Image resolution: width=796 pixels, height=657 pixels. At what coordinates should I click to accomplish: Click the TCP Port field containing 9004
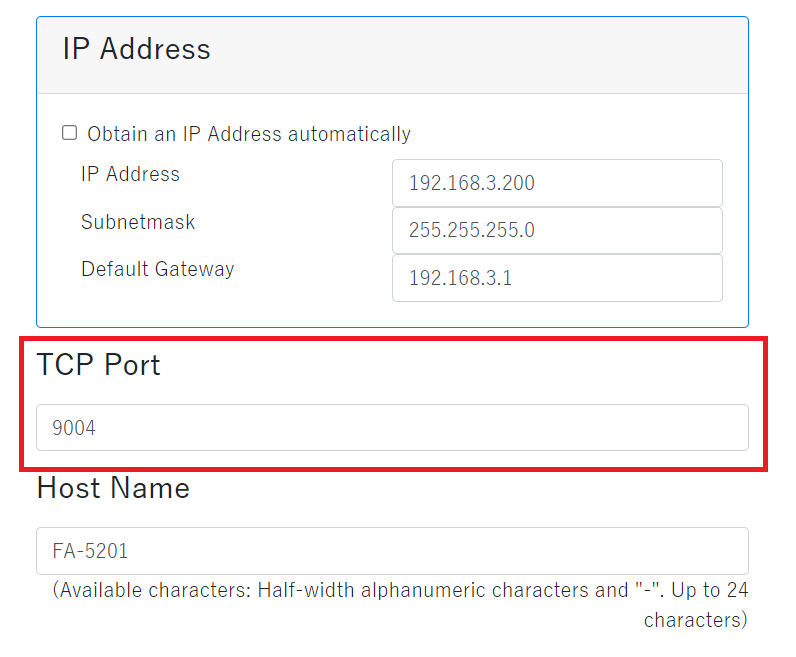pos(392,428)
